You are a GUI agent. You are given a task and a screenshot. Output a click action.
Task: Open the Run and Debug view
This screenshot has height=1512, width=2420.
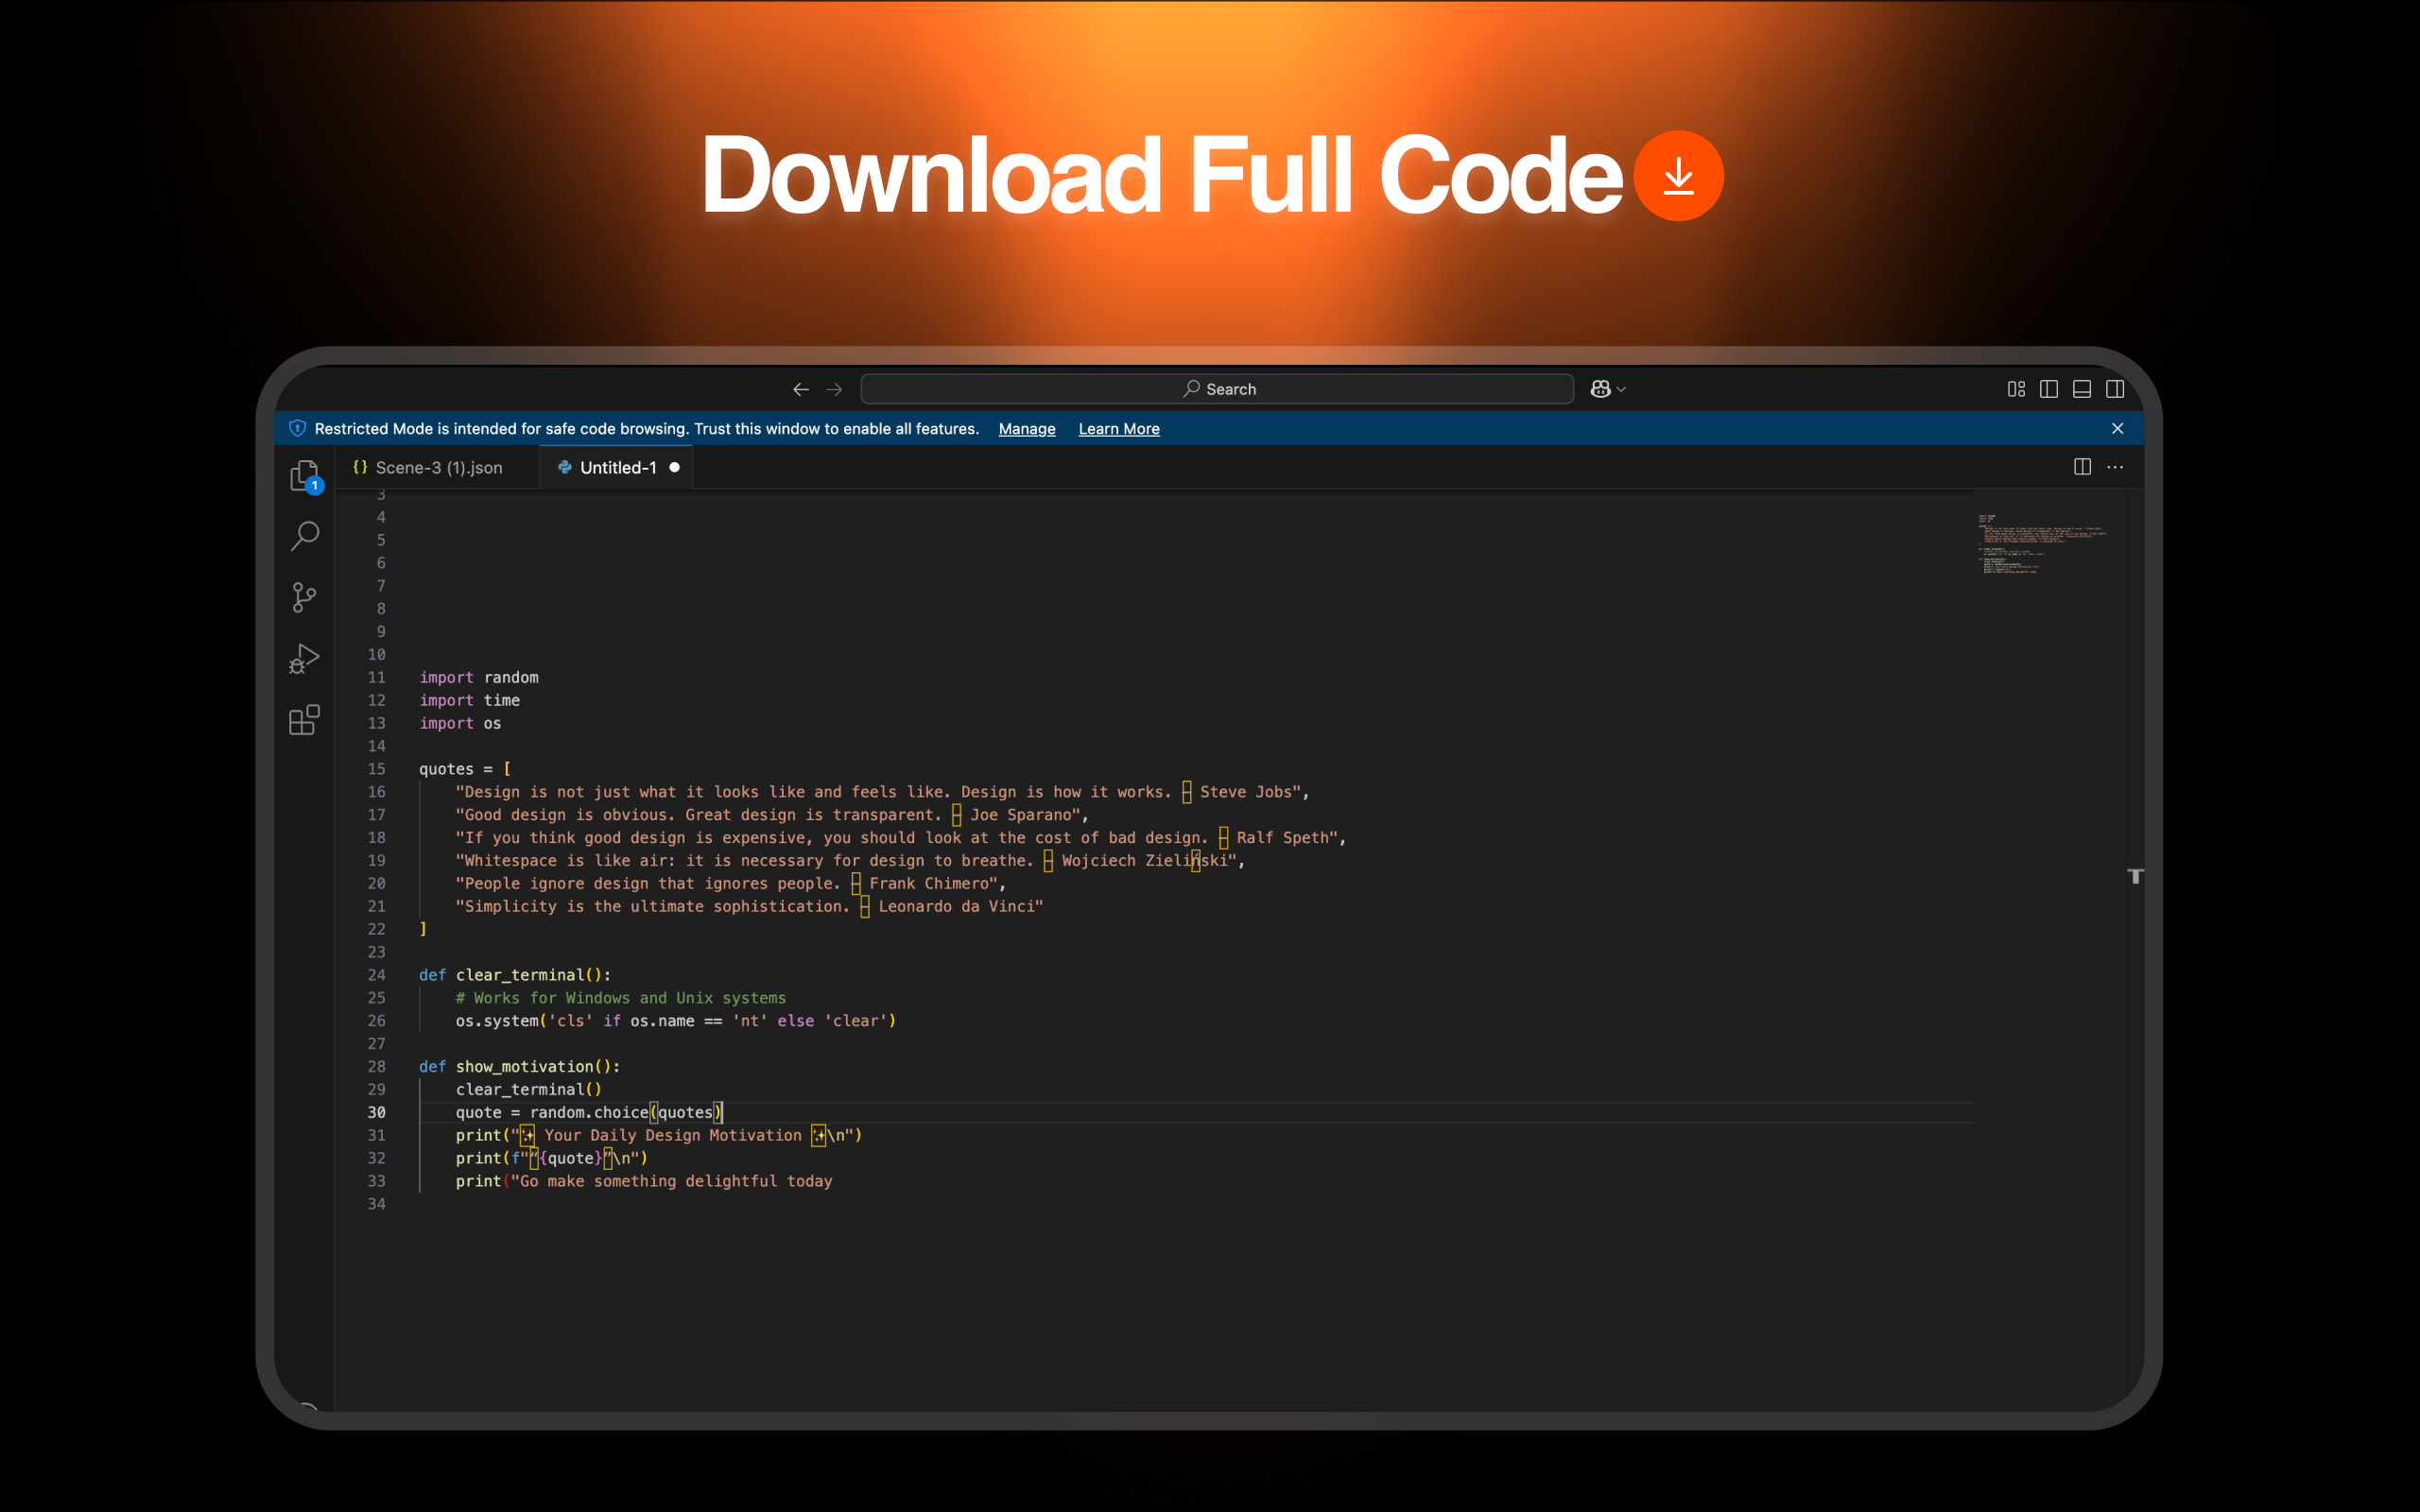coord(304,658)
